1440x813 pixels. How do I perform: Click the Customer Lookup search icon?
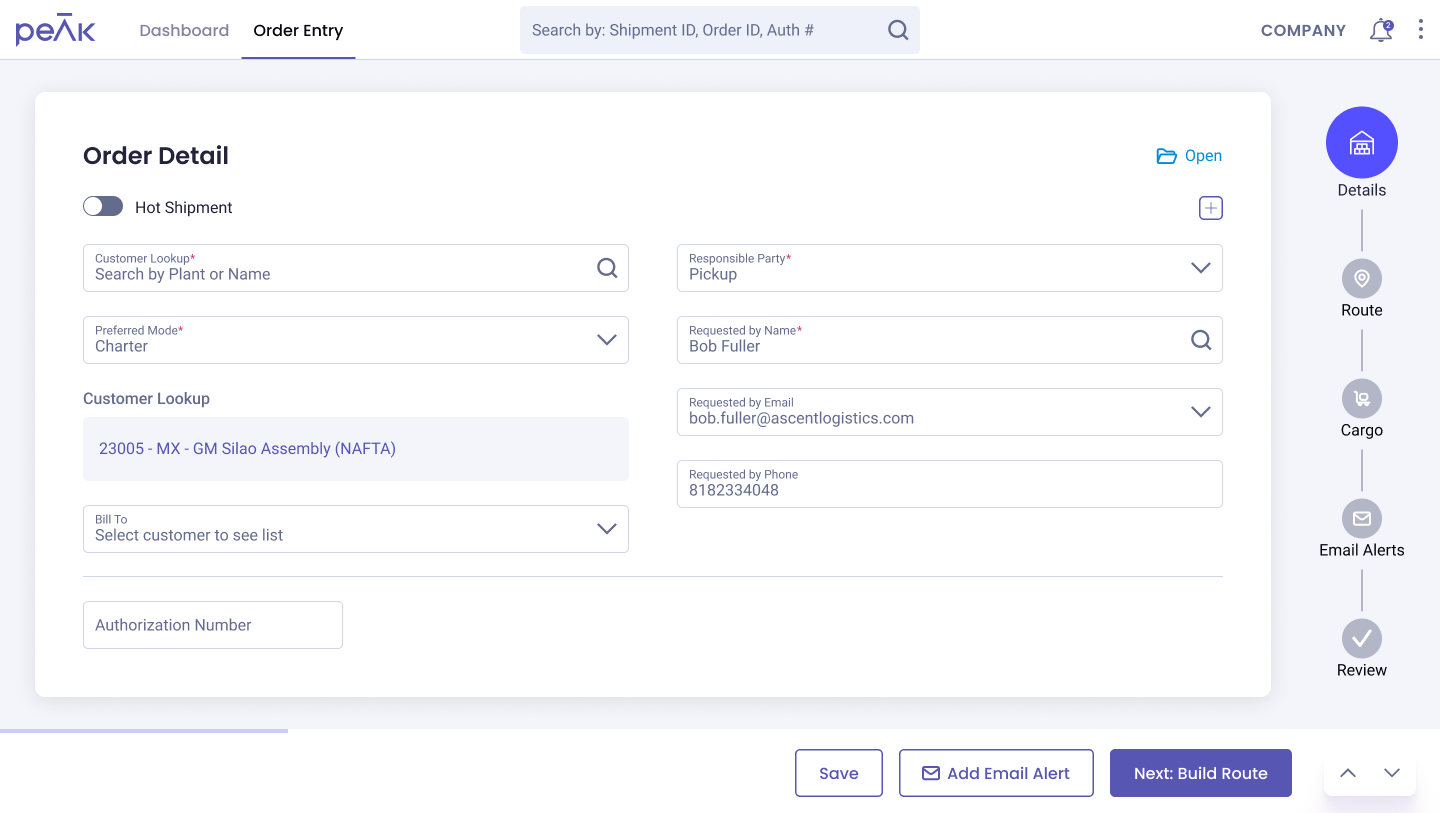coord(607,268)
